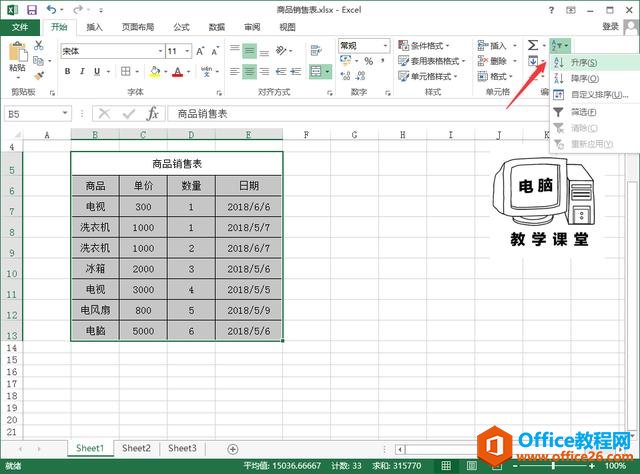Toggle Underline formatting
Viewport: 640px width, 474px height.
97,71
